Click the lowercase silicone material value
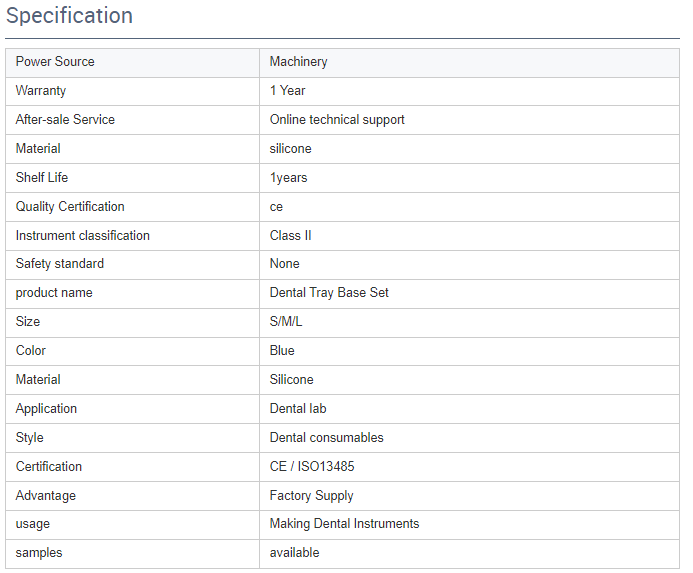The height and width of the screenshot is (573, 693). [290, 149]
